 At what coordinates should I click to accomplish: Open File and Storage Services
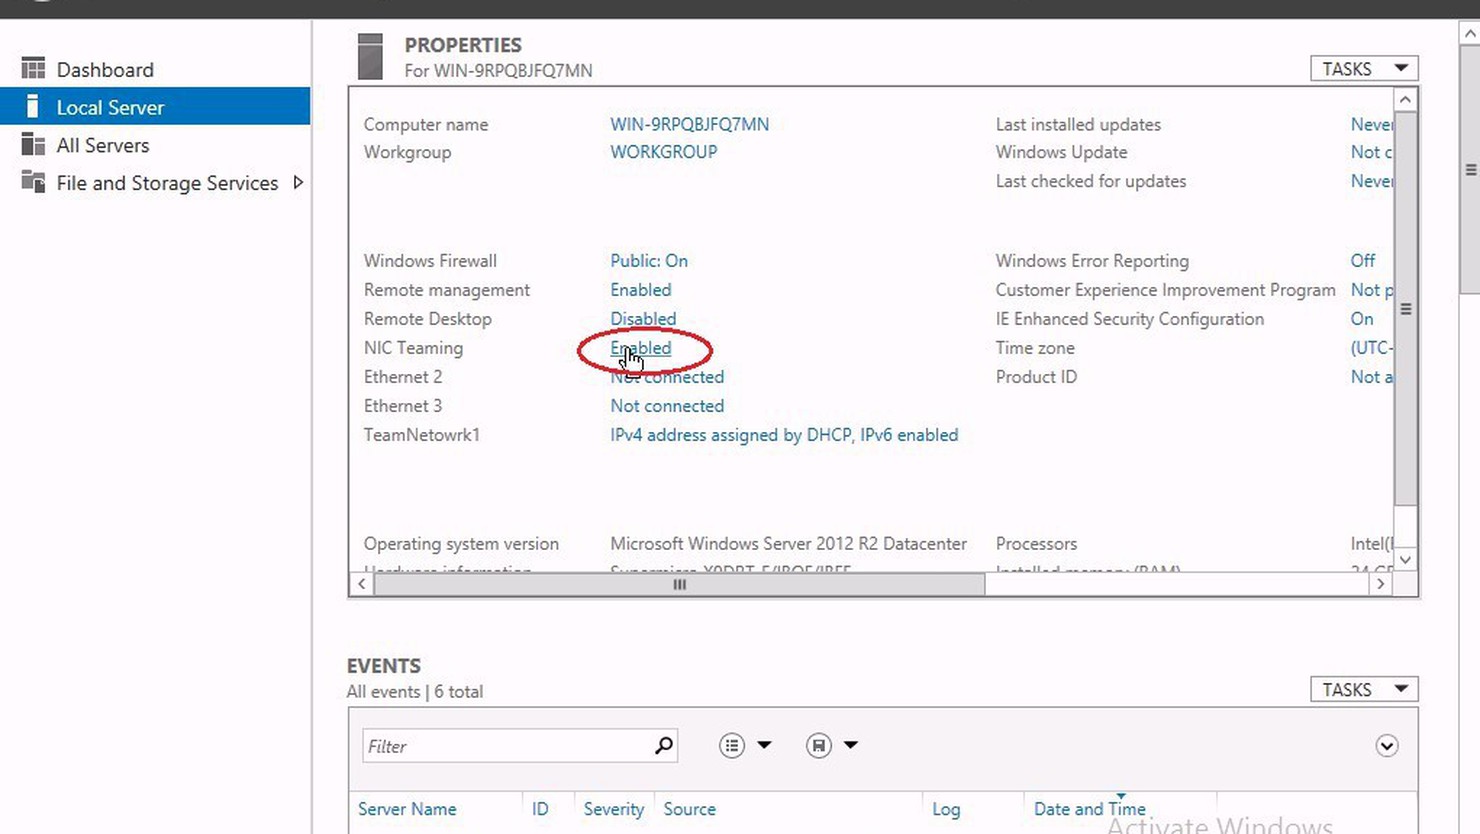pos(167,183)
